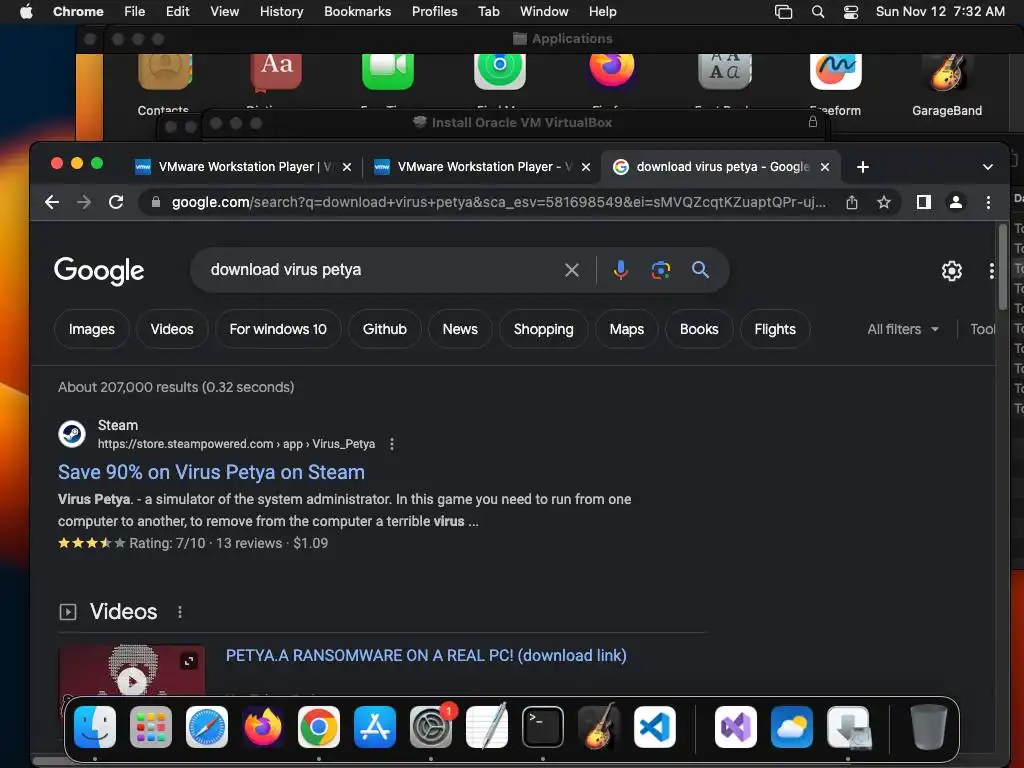Open the View menu

(x=225, y=12)
